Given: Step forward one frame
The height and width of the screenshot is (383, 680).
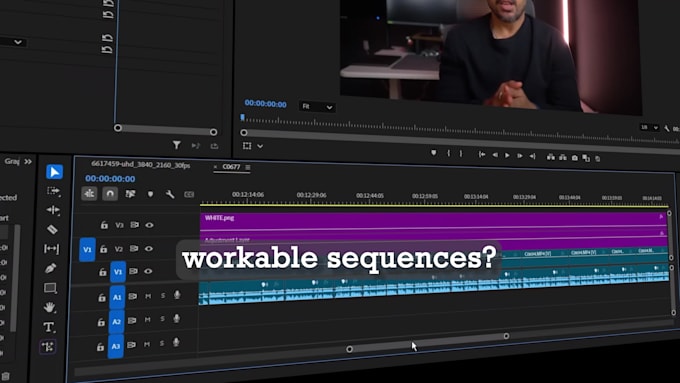Looking at the screenshot, I should (520, 156).
